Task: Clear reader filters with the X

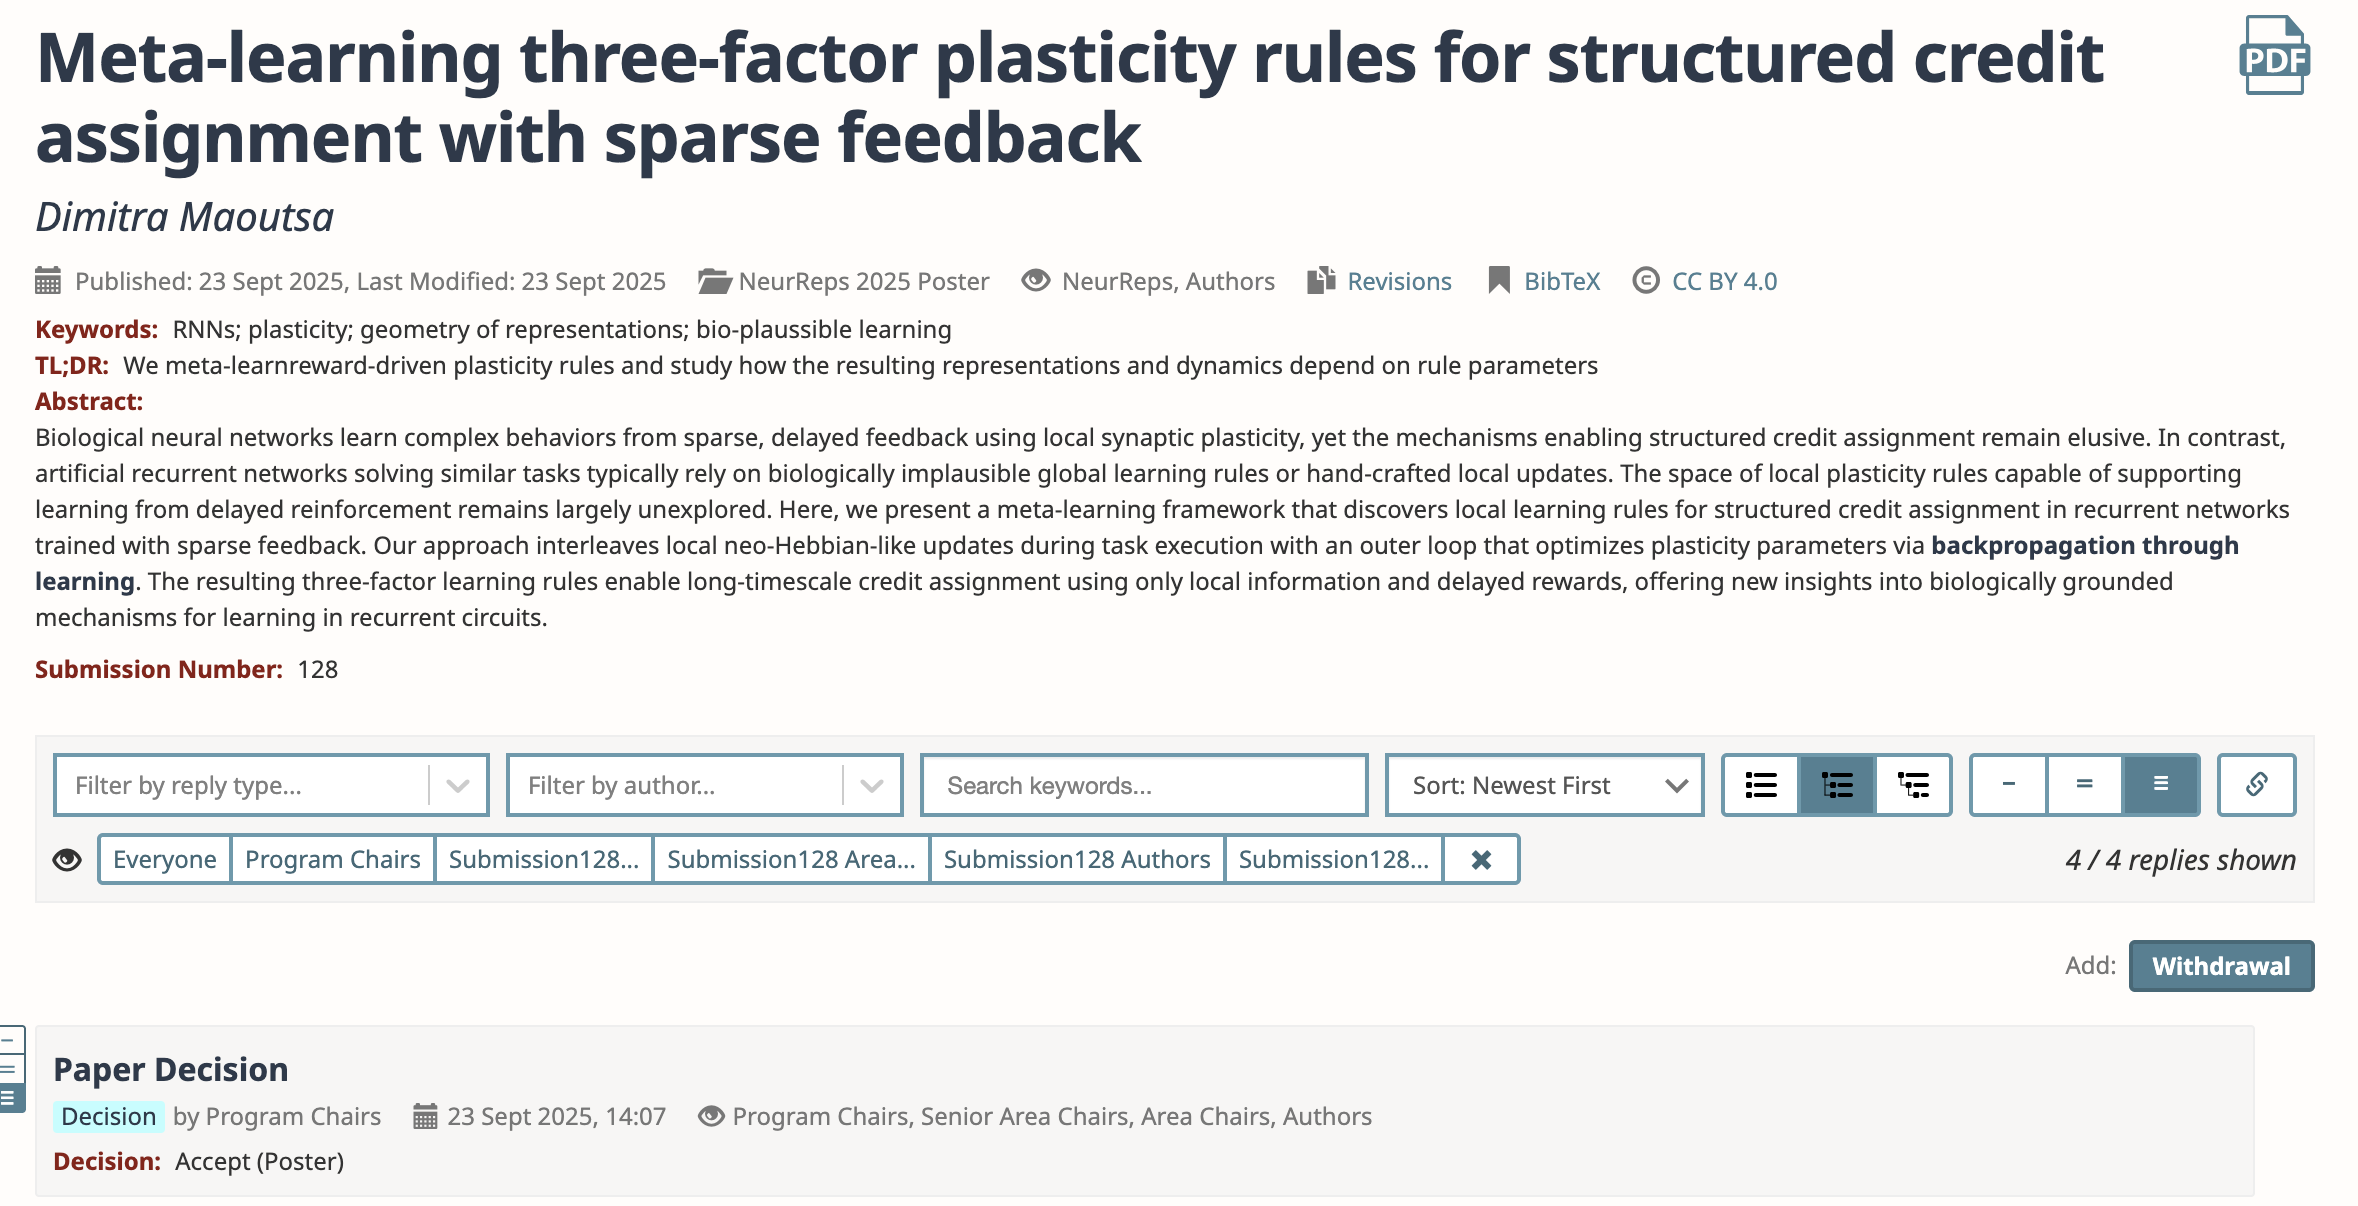Action: 1481,859
